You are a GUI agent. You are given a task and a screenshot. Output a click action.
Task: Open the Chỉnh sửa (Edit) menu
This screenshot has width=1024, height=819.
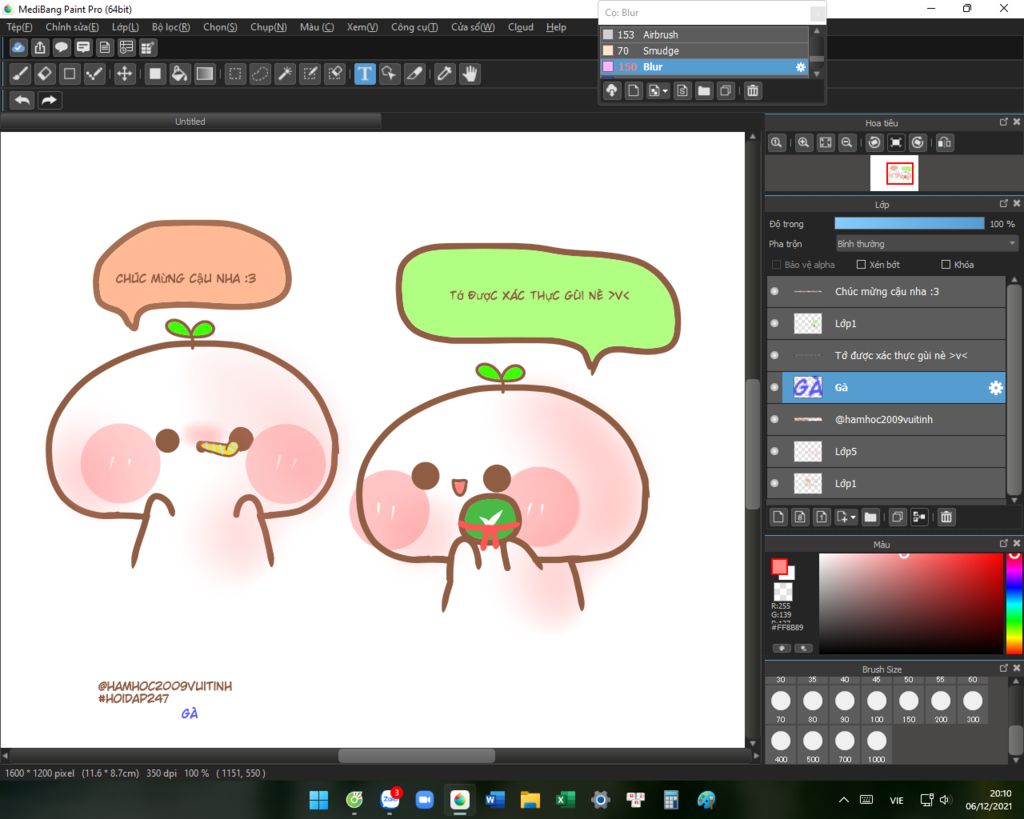pos(72,27)
